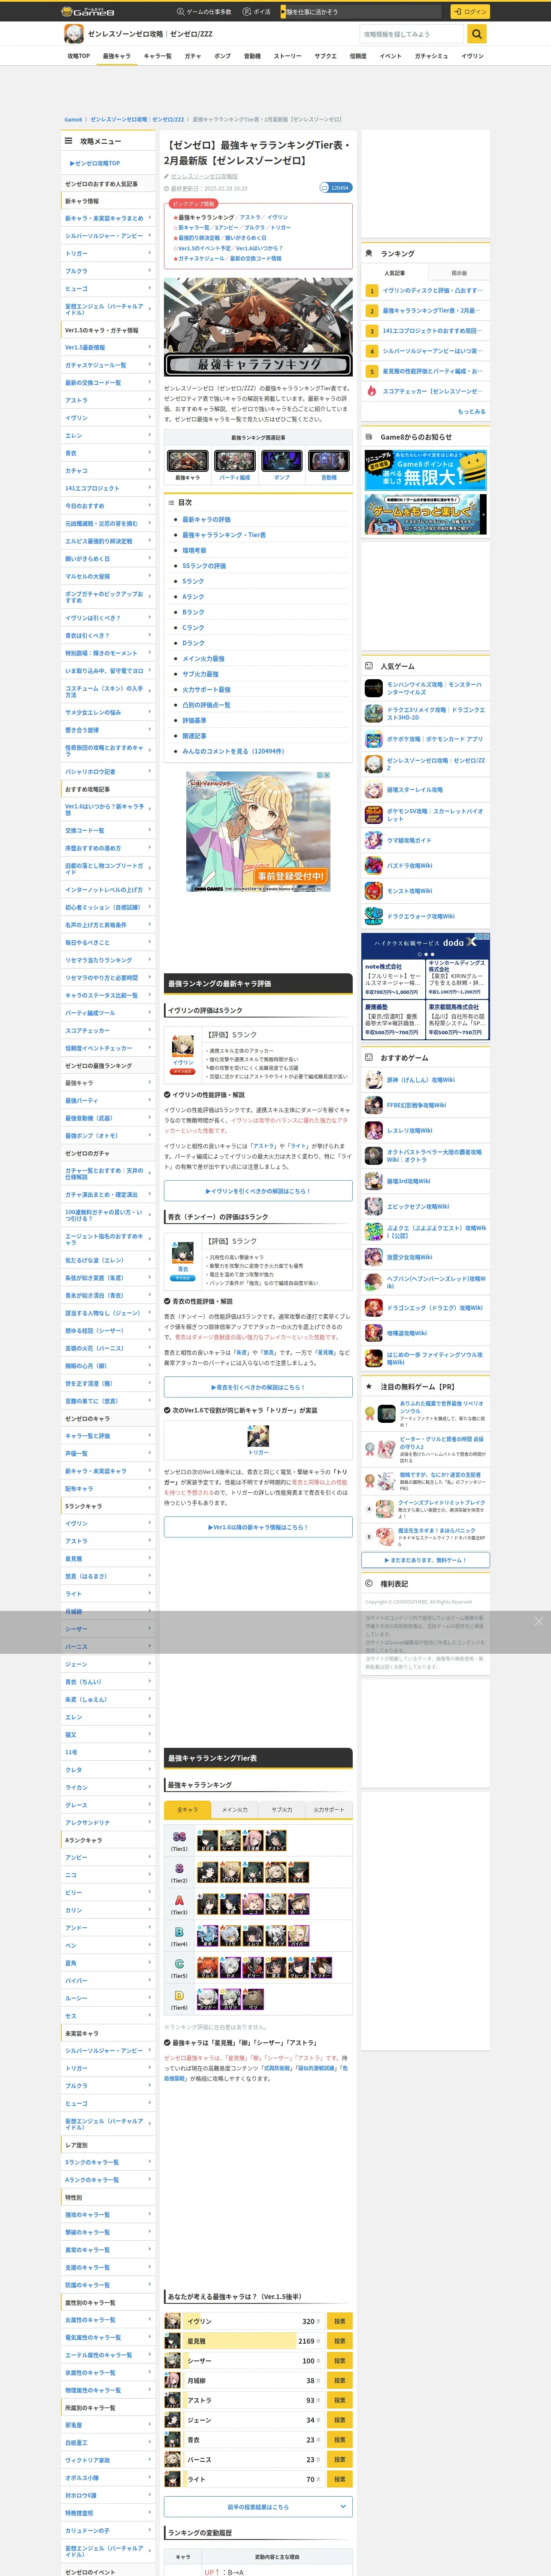Expand 前半の投票結果はこちら dropdown
551x2576 pixels.
pos(258,2507)
